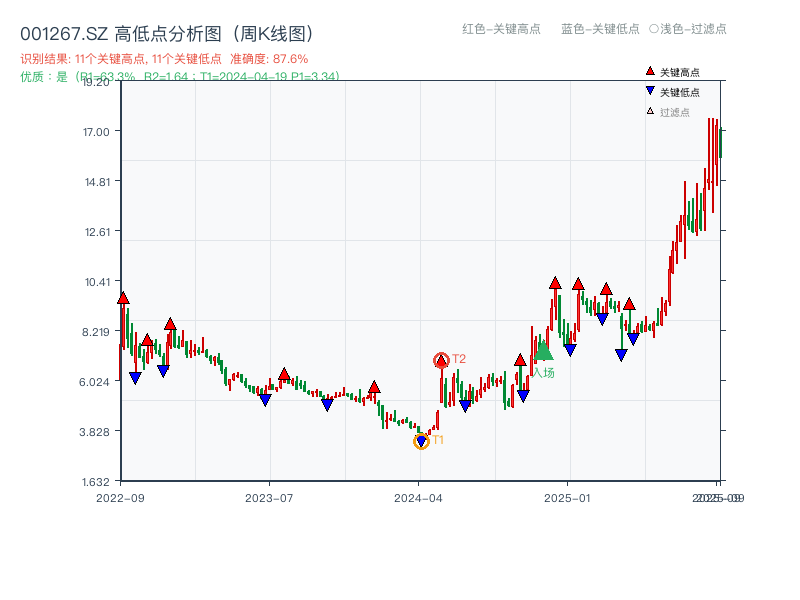
Task: Click the 12.61 y-axis label
Action: [x=97, y=232]
